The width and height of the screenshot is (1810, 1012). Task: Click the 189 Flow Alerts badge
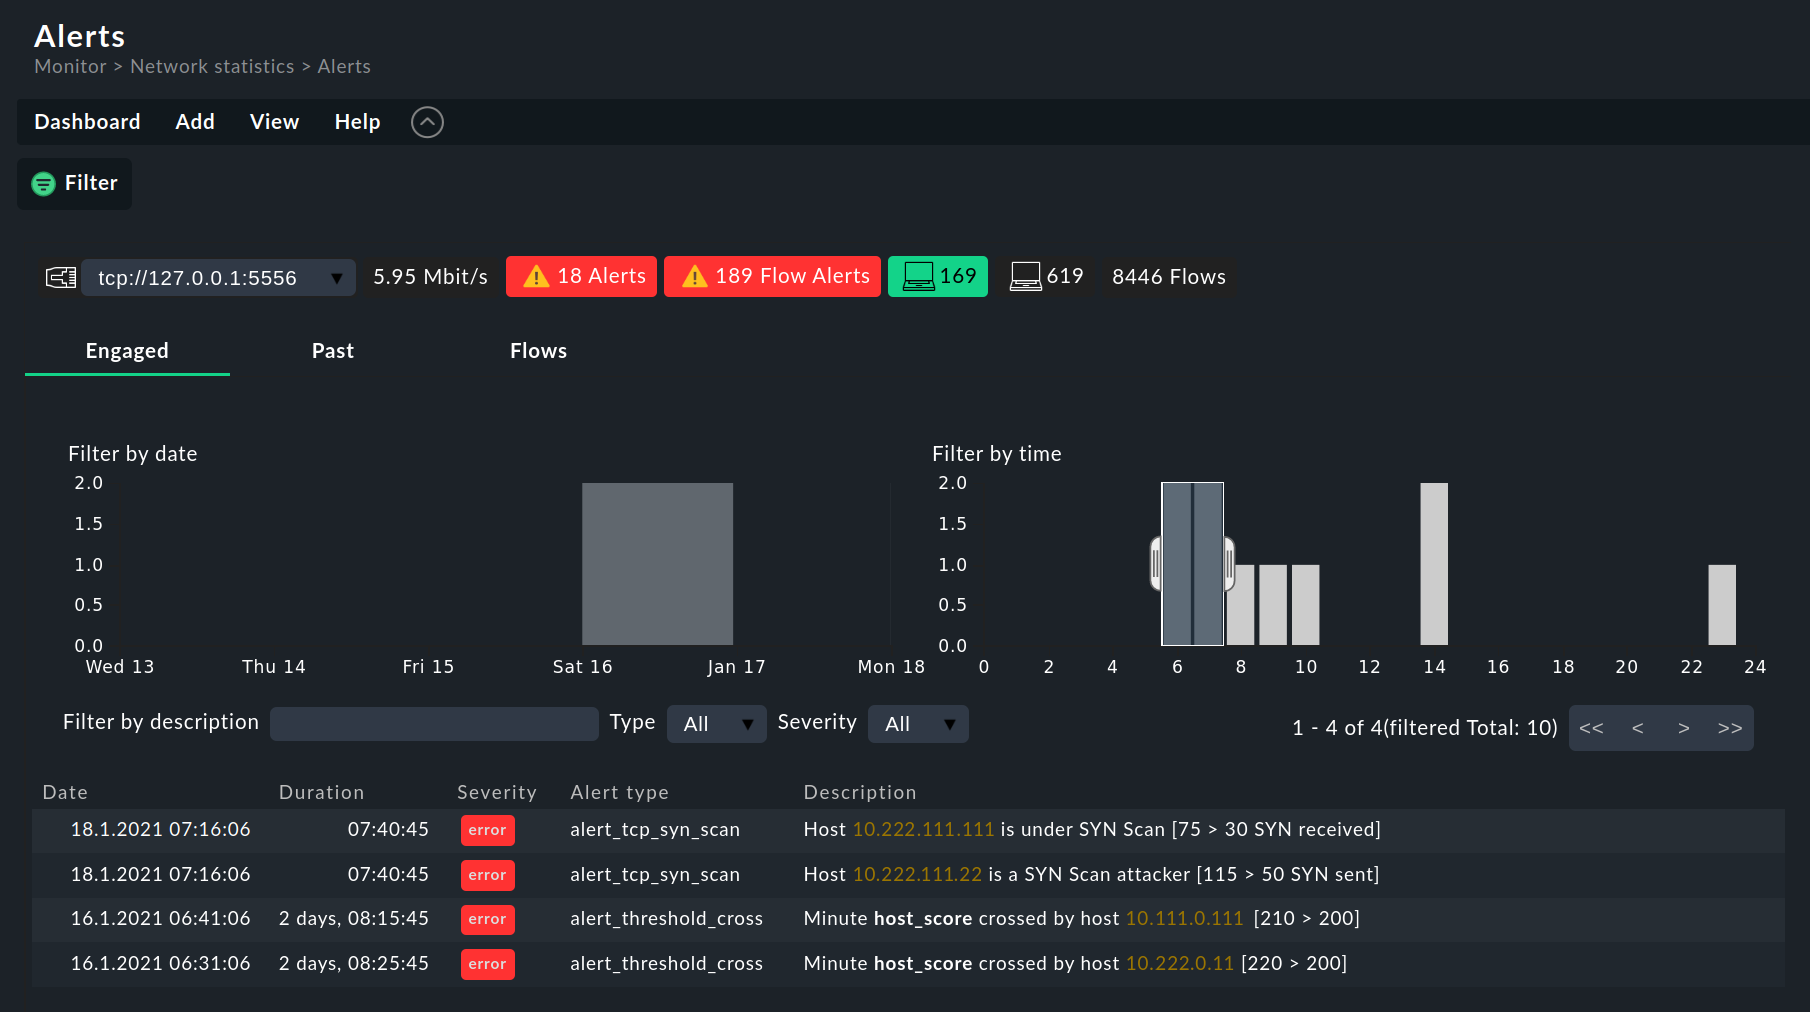tap(772, 277)
